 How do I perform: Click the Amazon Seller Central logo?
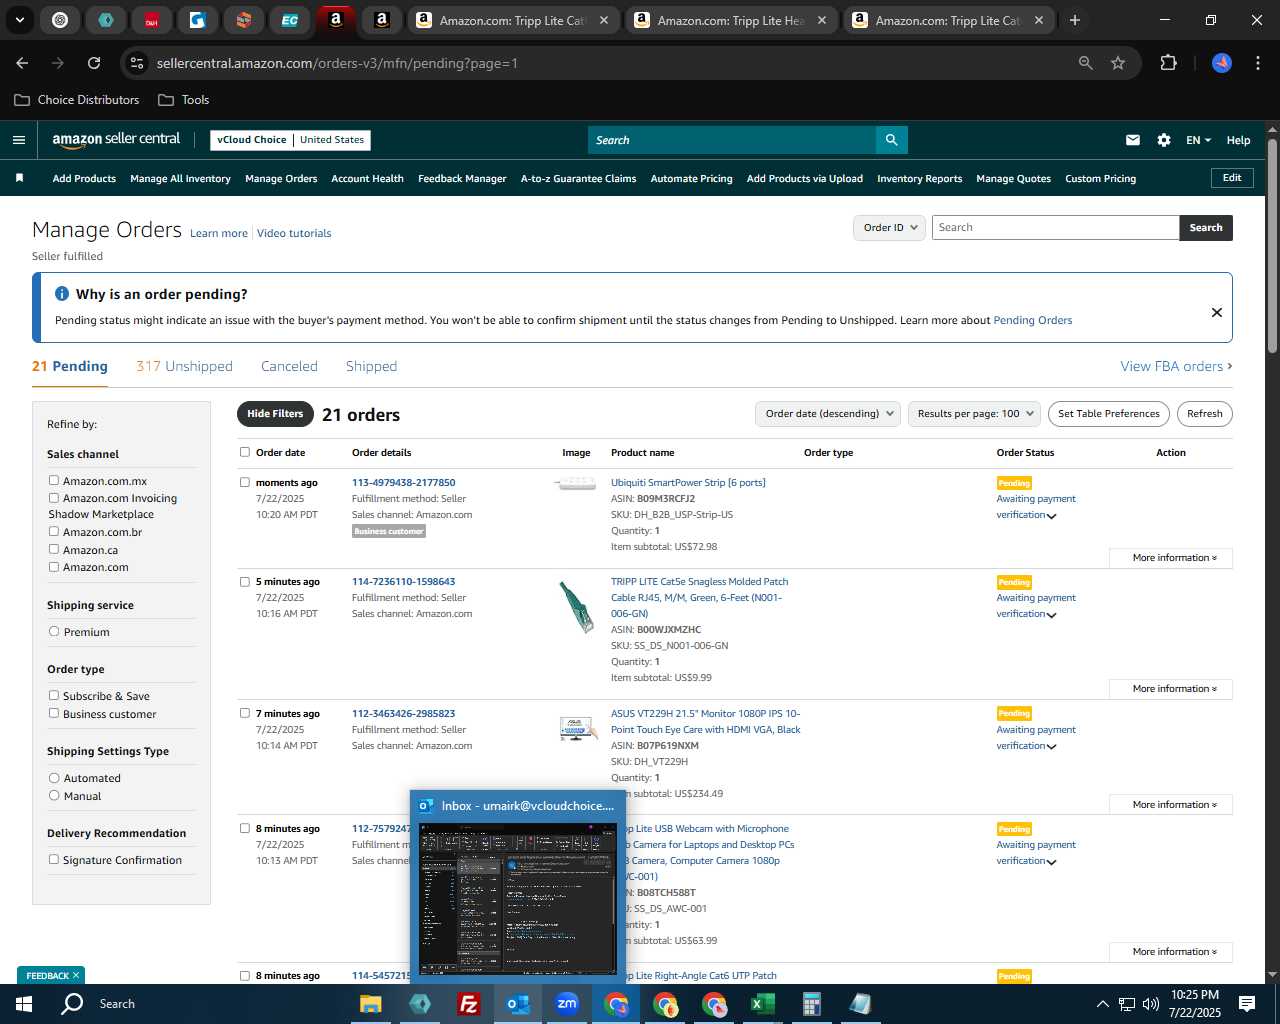116,140
